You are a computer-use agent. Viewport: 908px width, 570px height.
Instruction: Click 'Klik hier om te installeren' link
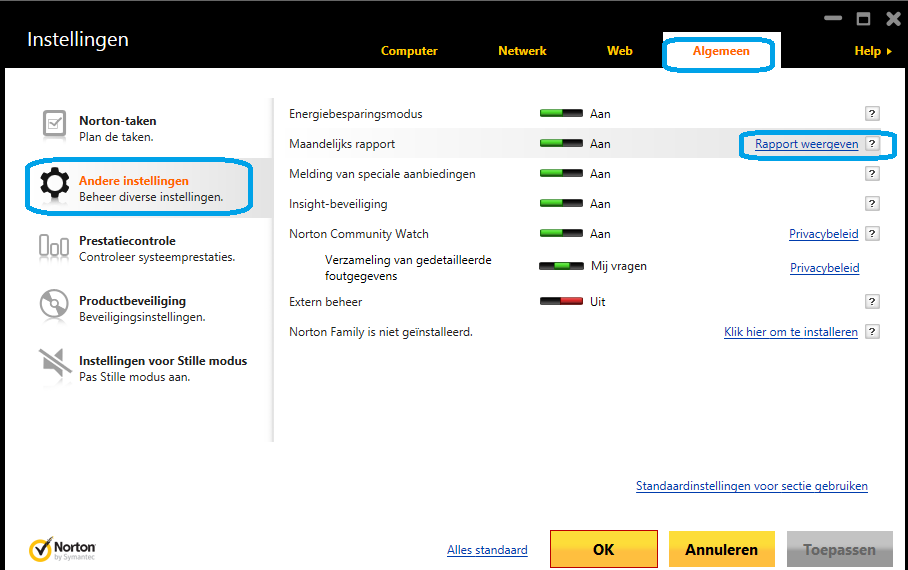coord(790,332)
